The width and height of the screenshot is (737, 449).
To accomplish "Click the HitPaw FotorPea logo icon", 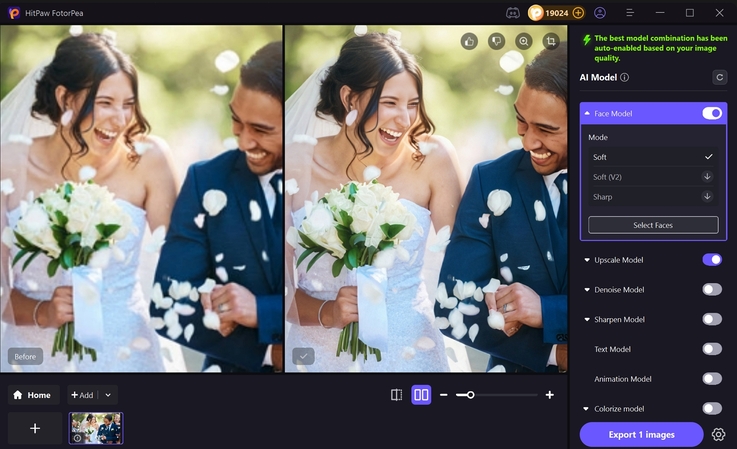I will tap(14, 13).
